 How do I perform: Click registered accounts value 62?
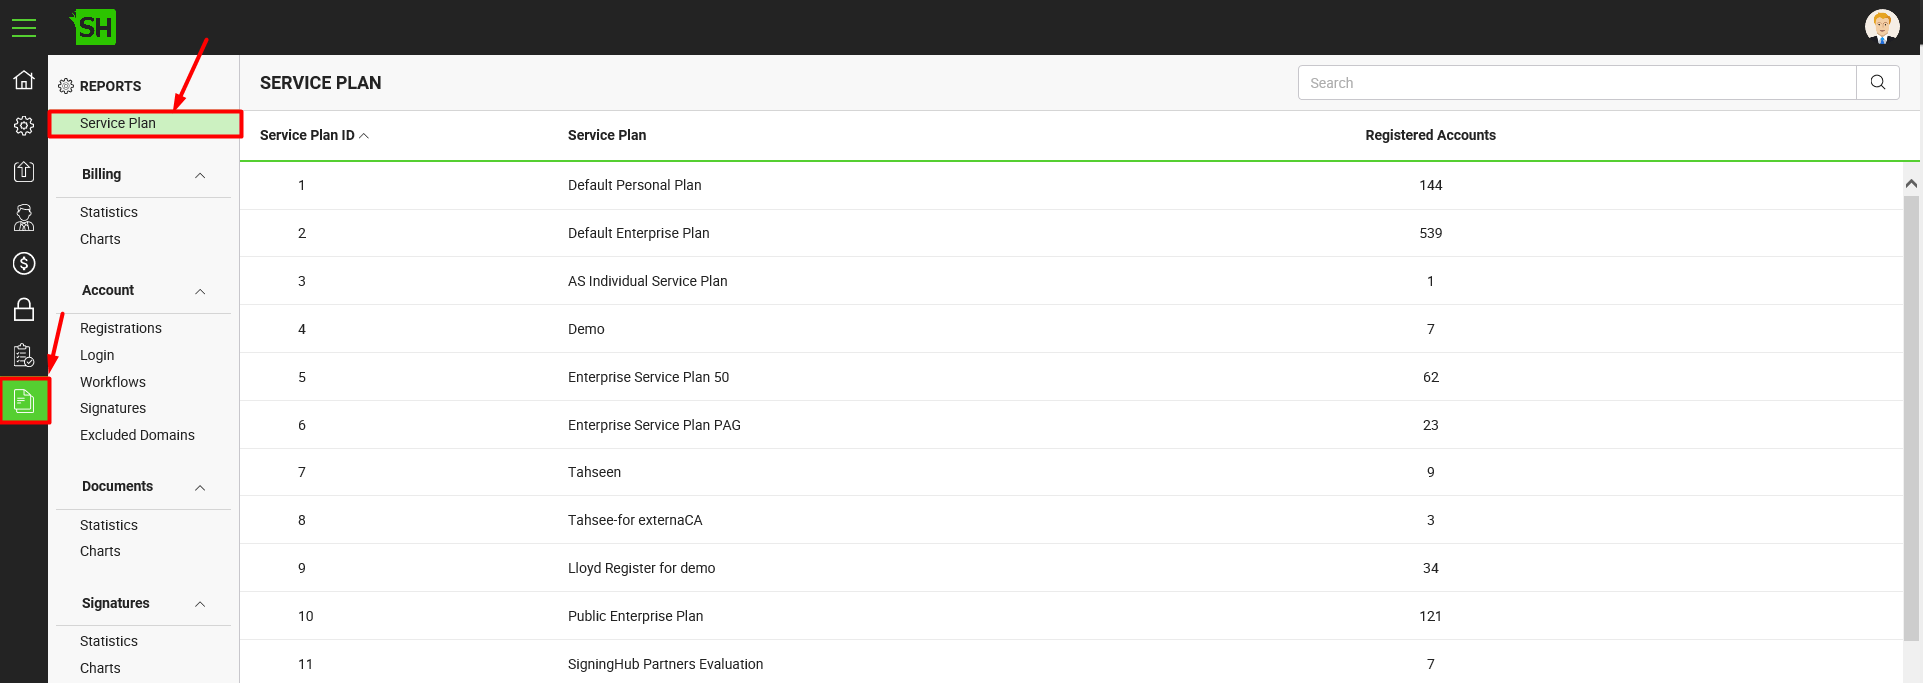click(x=1430, y=377)
